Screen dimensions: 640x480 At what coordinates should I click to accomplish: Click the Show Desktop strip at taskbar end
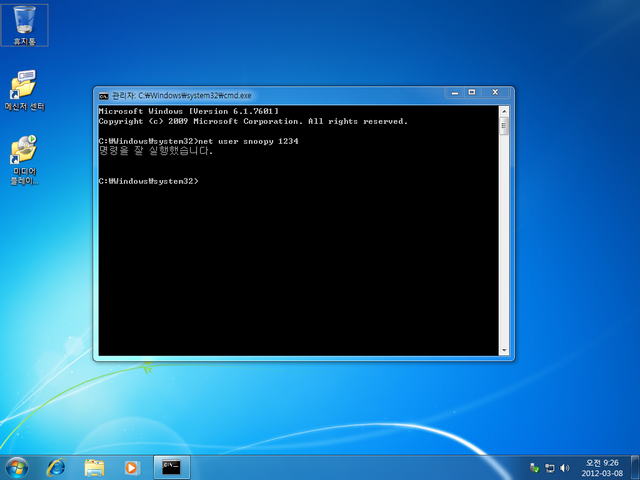coord(635,467)
